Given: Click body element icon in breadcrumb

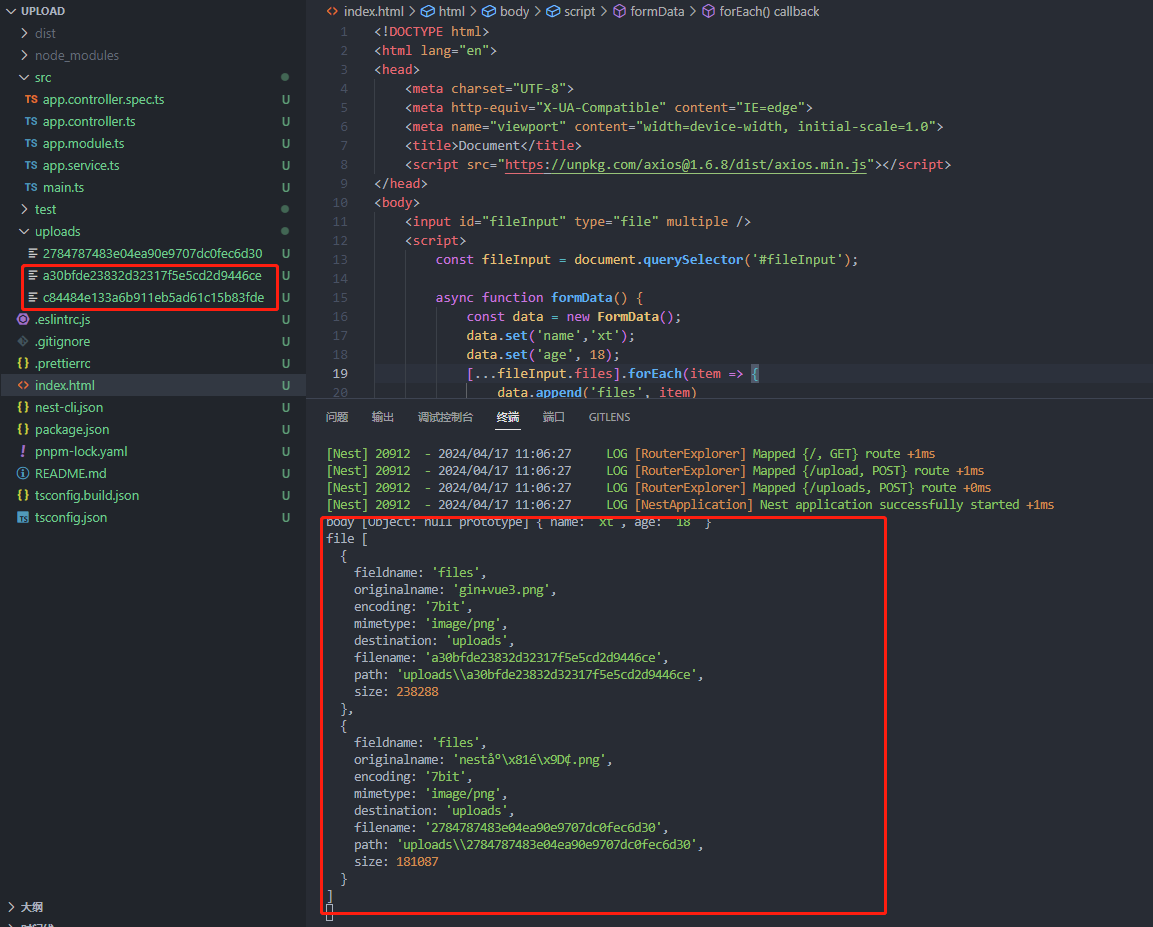Looking at the screenshot, I should [489, 11].
